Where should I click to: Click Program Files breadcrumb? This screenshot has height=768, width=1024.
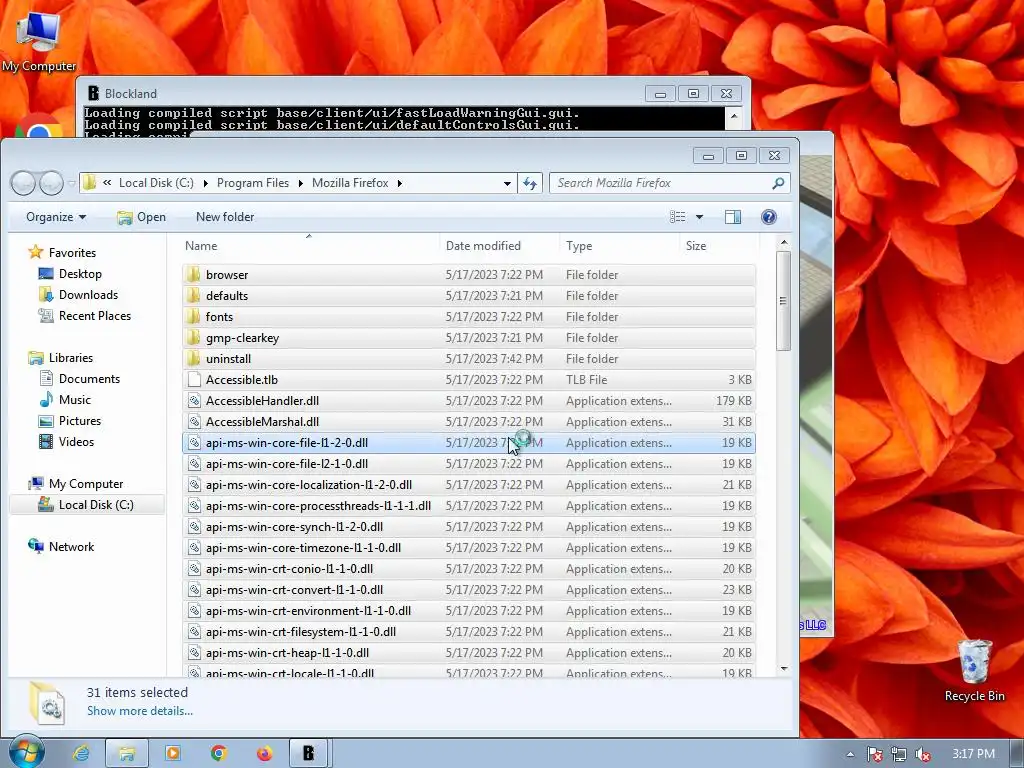(x=253, y=183)
